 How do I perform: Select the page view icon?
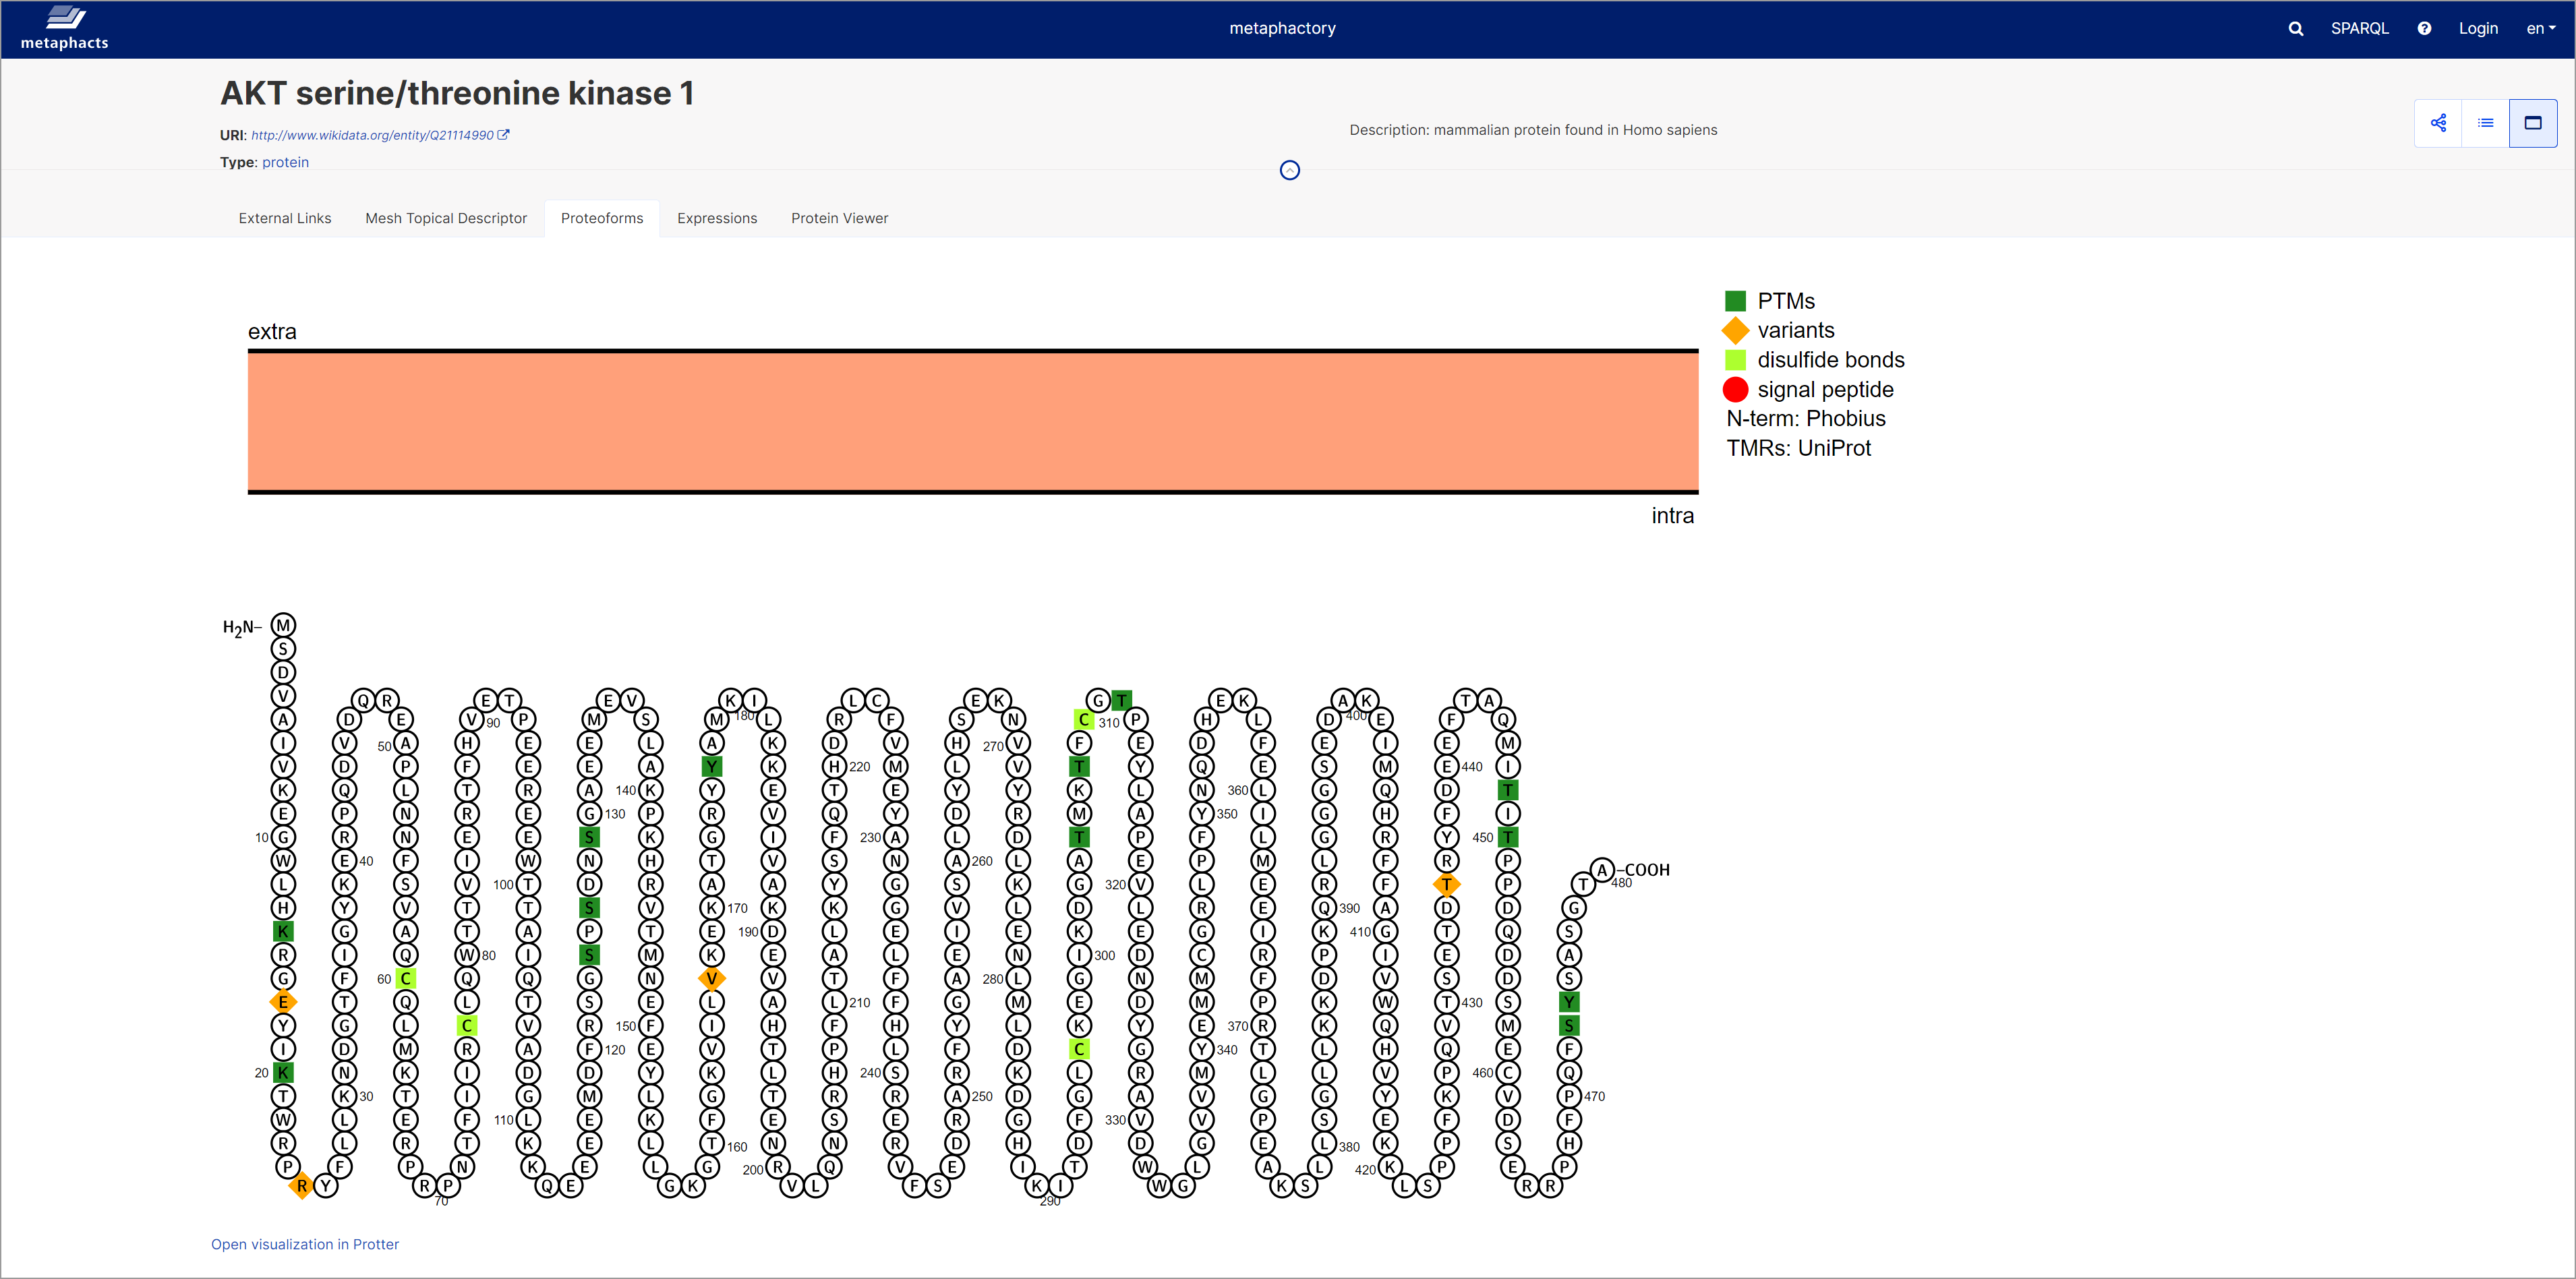(2532, 123)
